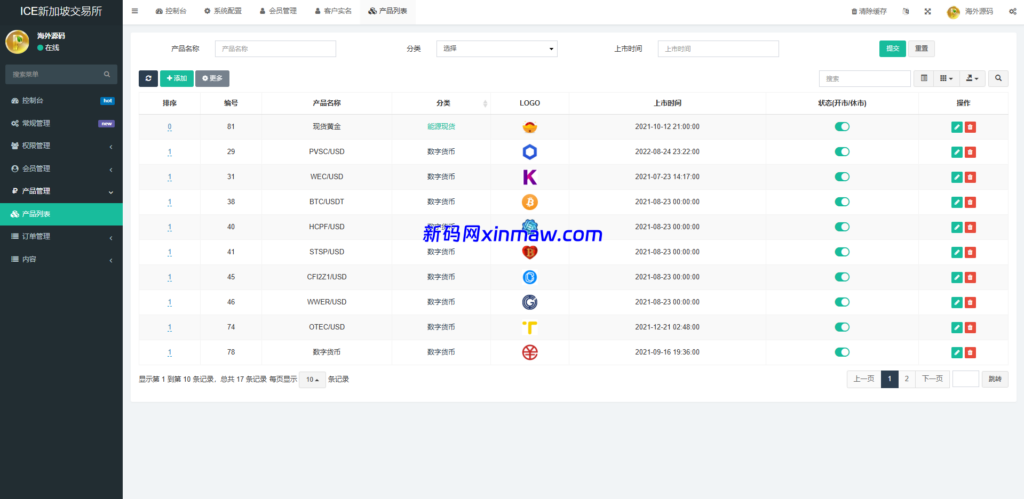
Task: Switch to the 系统配置 tab
Action: [222, 11]
